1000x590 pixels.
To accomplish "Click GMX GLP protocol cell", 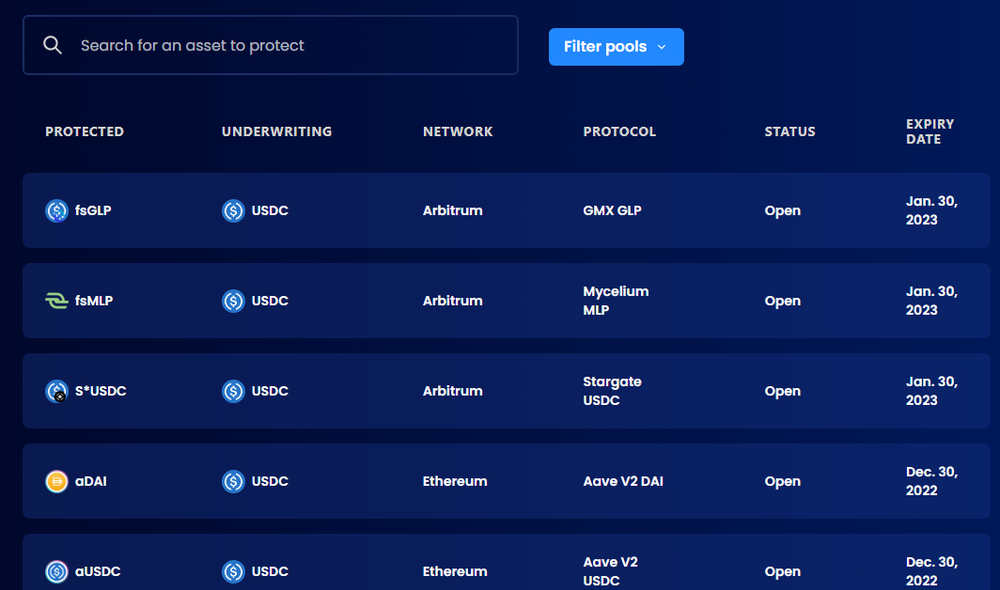I will click(x=612, y=210).
